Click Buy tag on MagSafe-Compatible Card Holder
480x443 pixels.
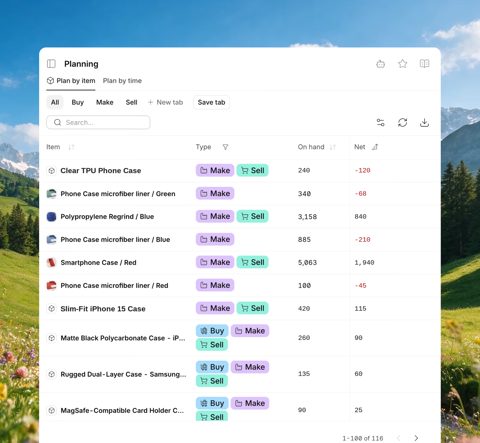click(212, 403)
